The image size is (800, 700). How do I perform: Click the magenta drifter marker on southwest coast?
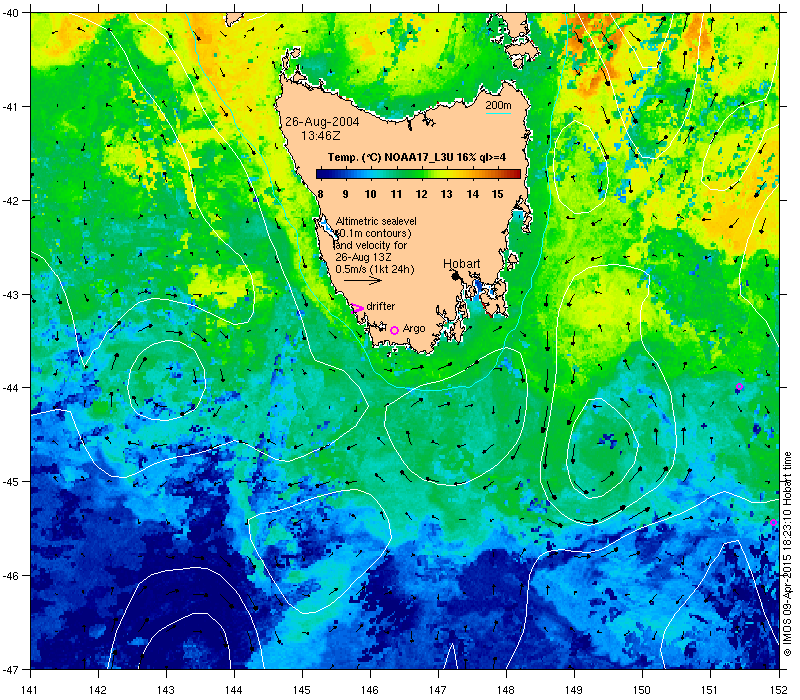(x=357, y=308)
